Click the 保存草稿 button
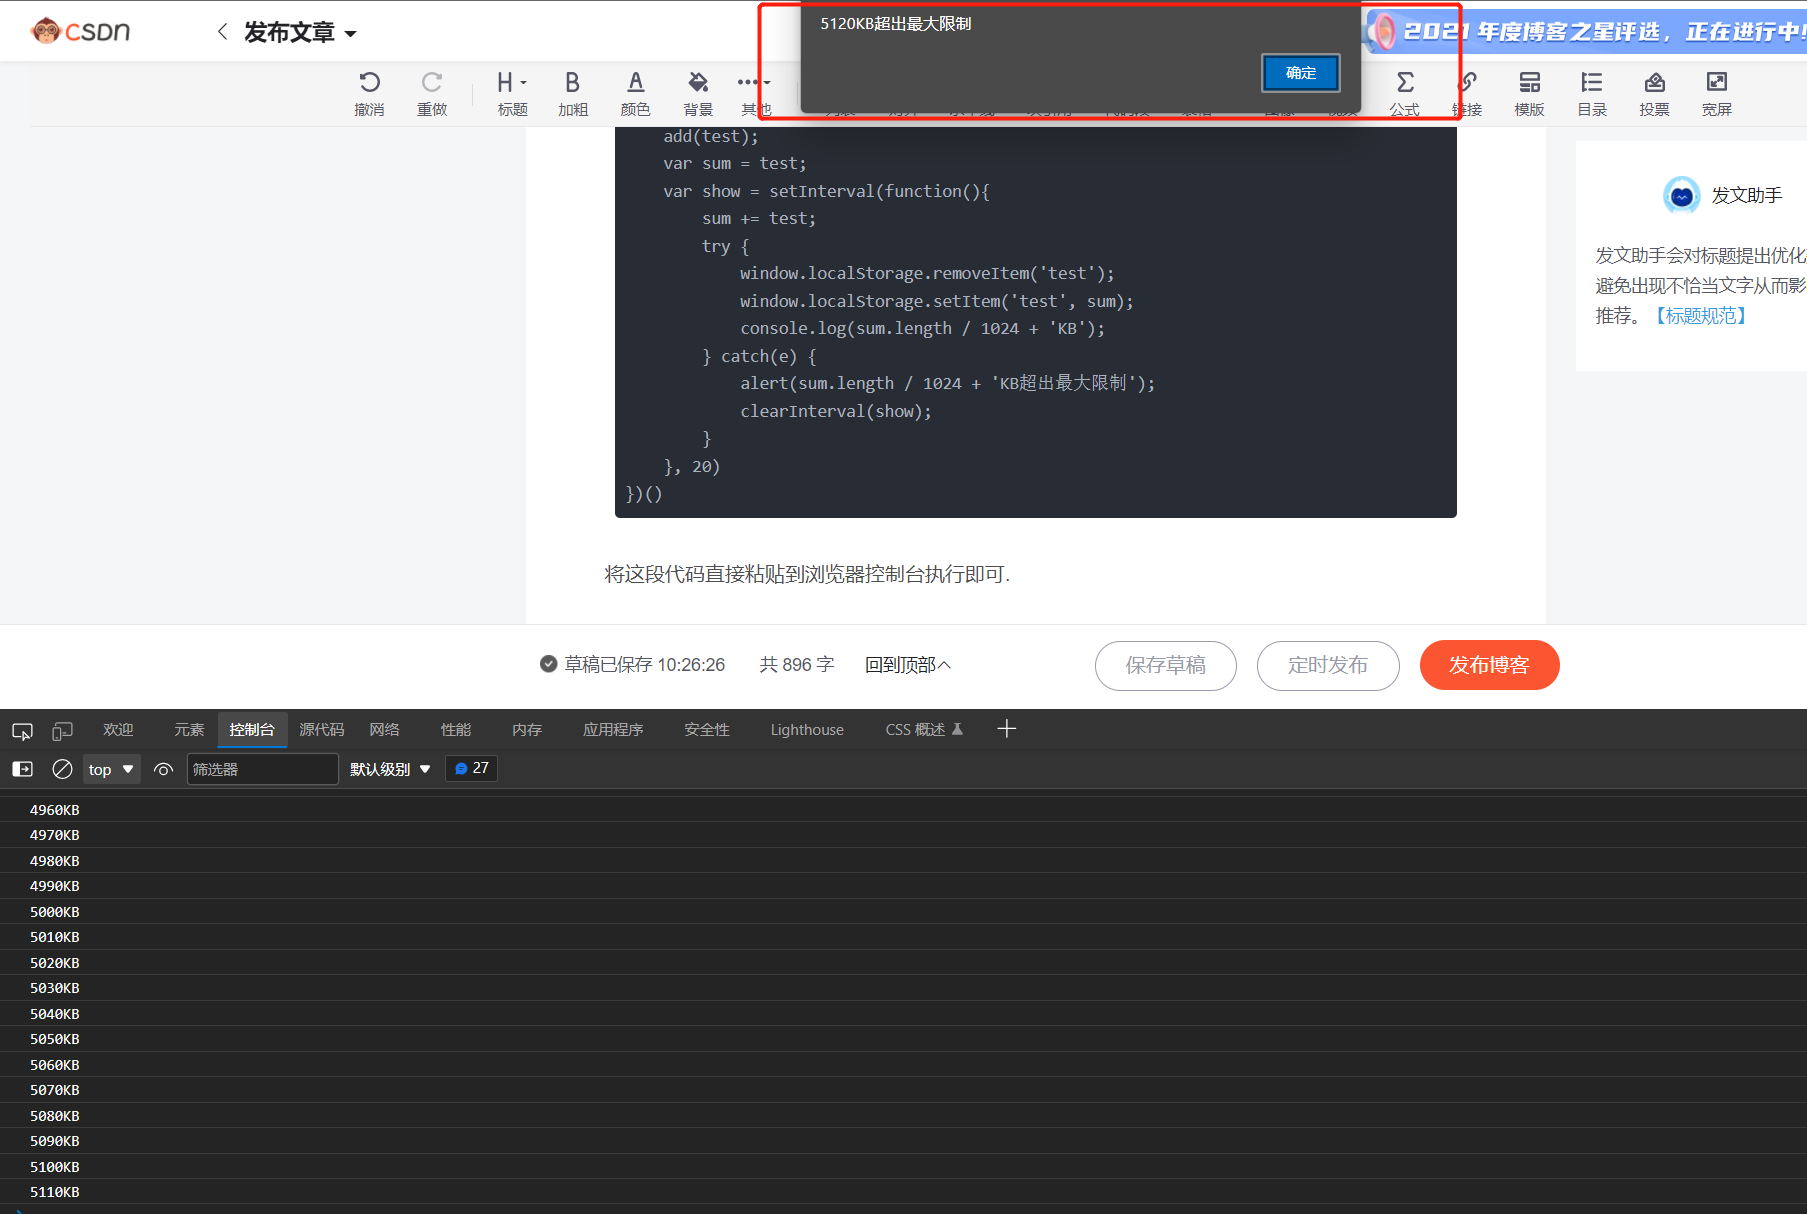This screenshot has height=1214, width=1807. [x=1166, y=666]
